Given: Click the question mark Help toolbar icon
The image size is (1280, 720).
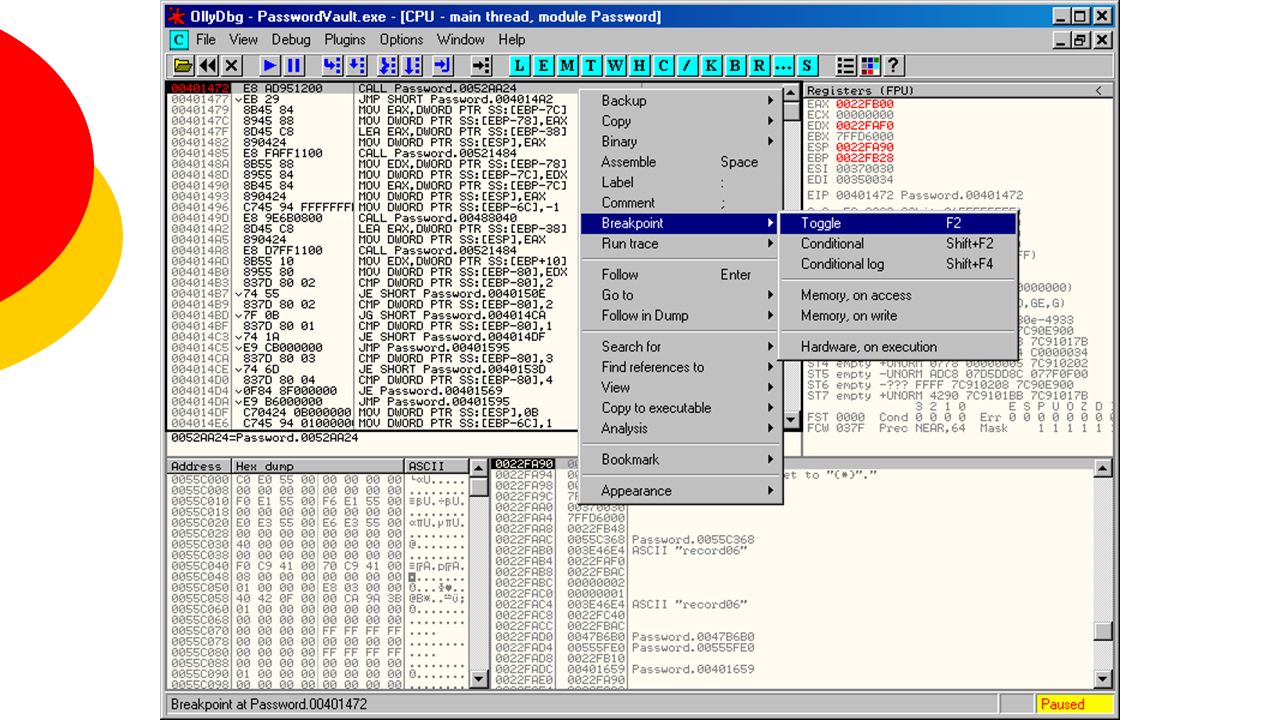Looking at the screenshot, I should (x=894, y=66).
